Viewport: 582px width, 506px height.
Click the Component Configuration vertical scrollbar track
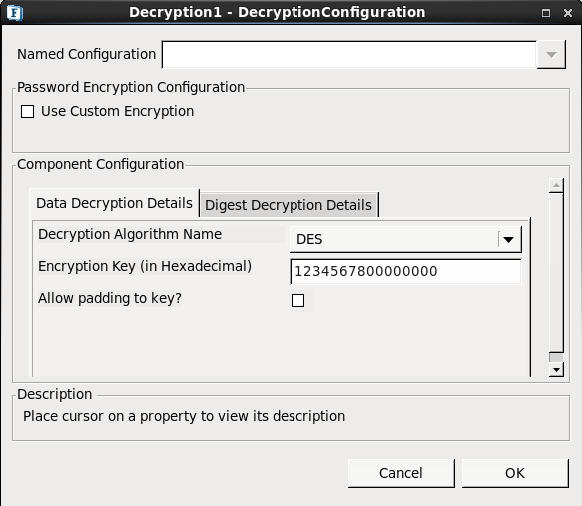[x=556, y=273]
